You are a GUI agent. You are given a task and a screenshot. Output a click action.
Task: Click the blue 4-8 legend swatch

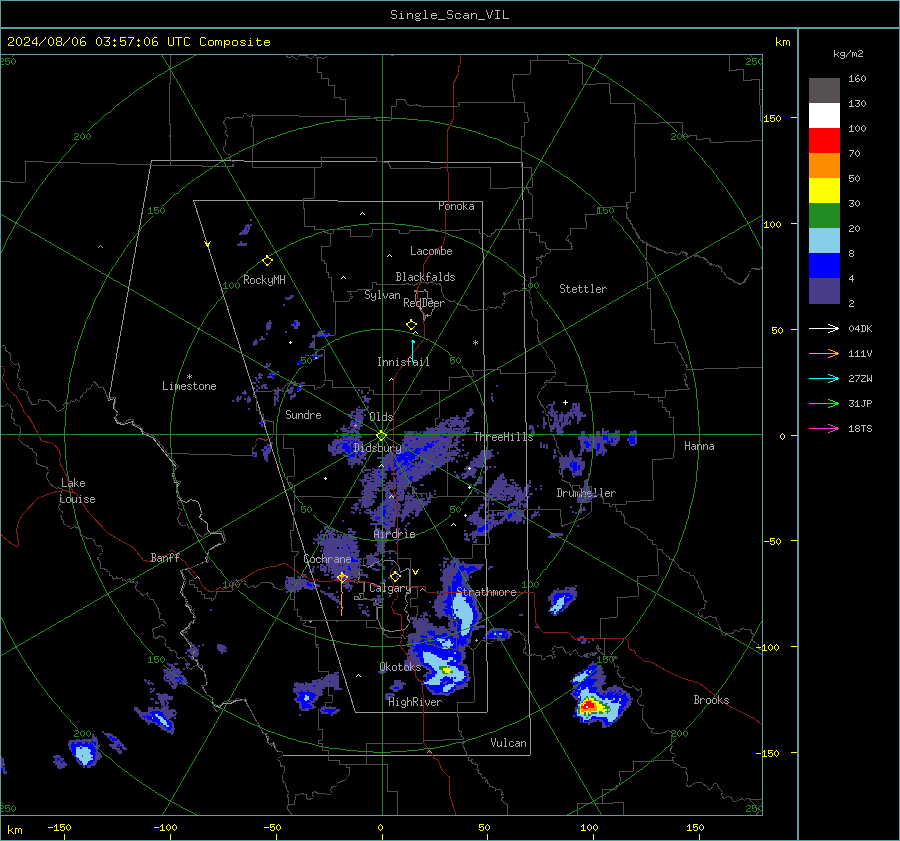pyautogui.click(x=824, y=266)
